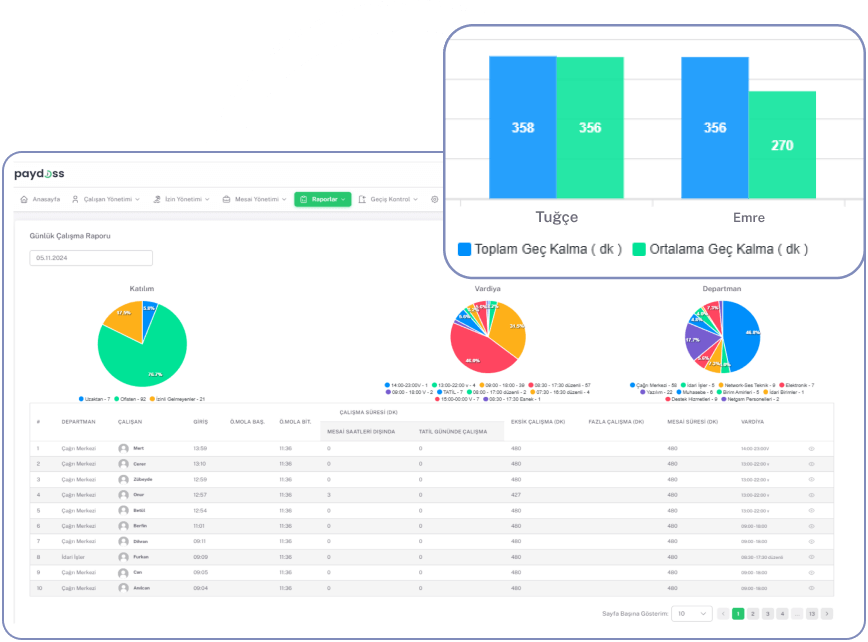Click Mert's avatar icon in table
This screenshot has width=868, height=642.
point(124,448)
